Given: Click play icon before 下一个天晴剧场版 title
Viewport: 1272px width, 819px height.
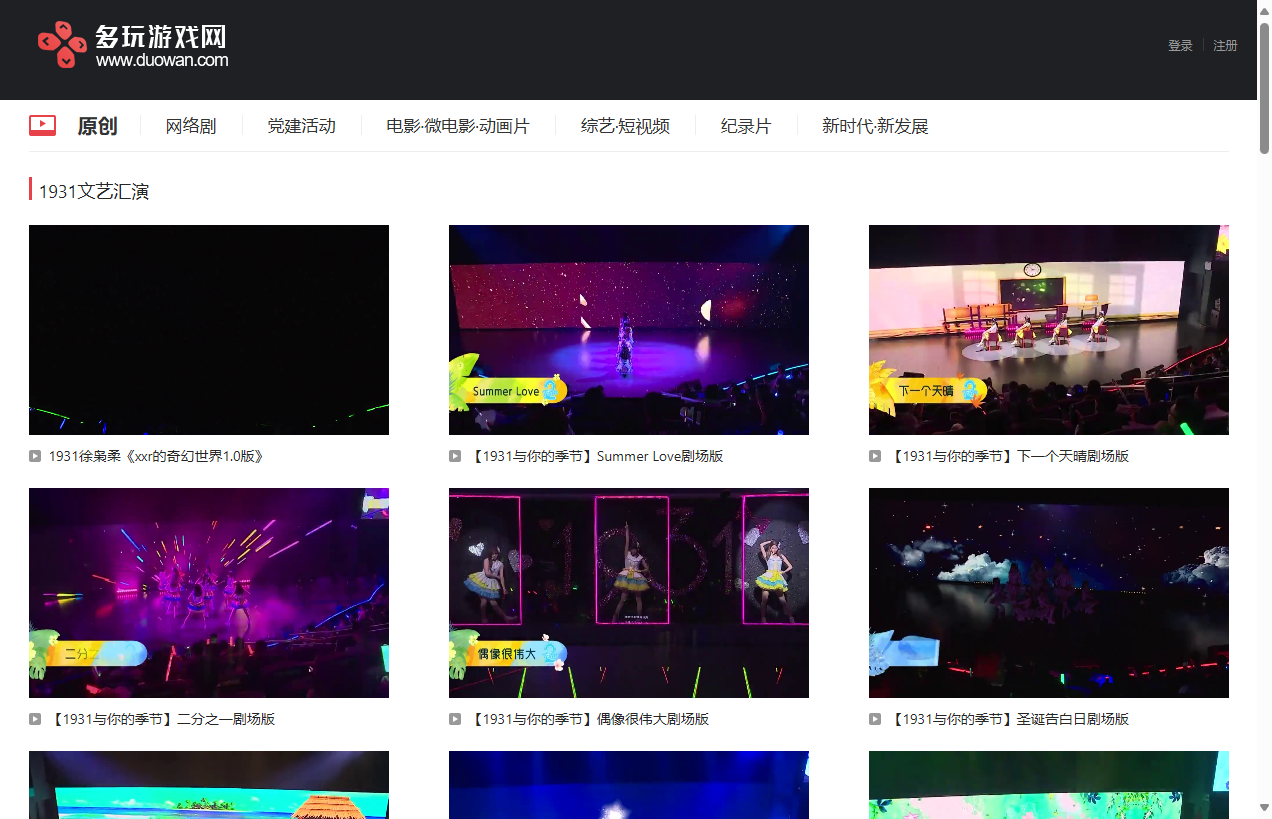Looking at the screenshot, I should pyautogui.click(x=875, y=456).
